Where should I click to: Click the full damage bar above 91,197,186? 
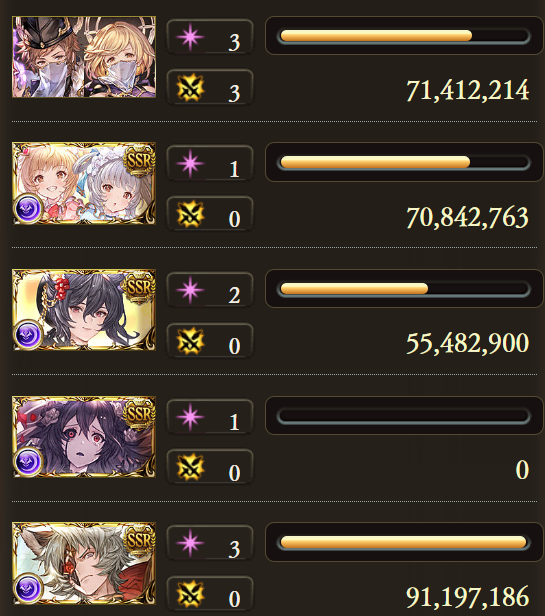[x=404, y=543]
